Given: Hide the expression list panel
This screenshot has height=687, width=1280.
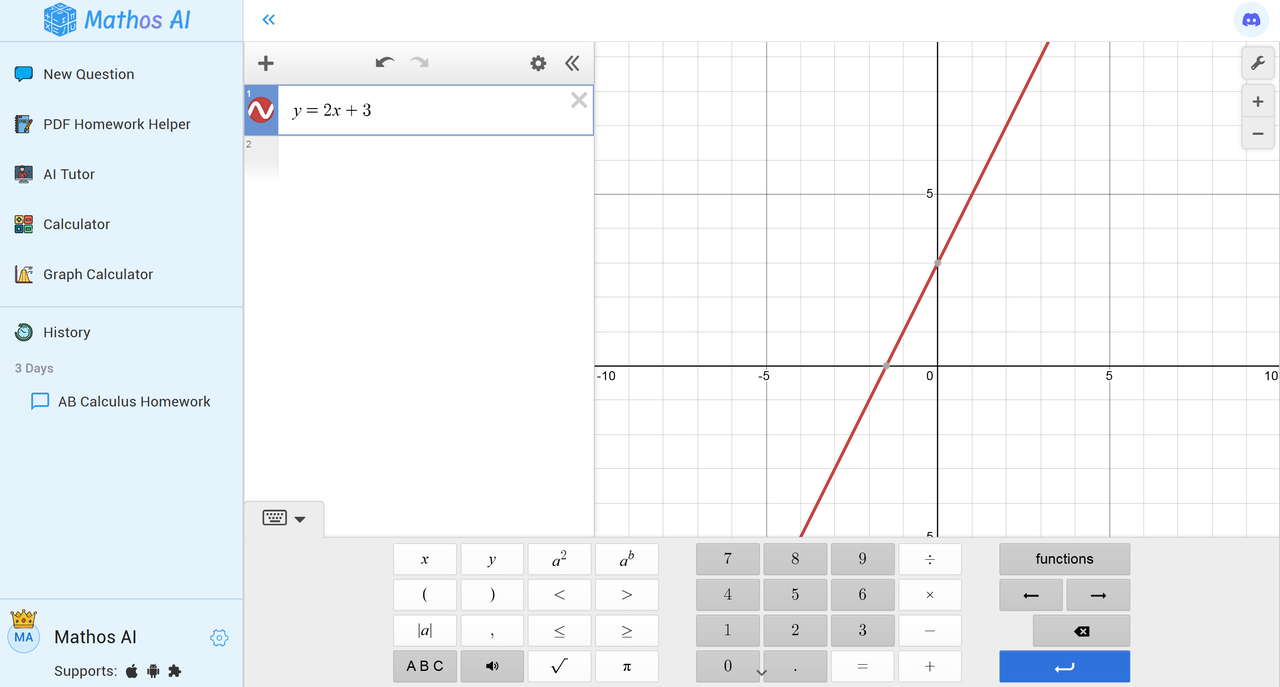Looking at the screenshot, I should (572, 63).
